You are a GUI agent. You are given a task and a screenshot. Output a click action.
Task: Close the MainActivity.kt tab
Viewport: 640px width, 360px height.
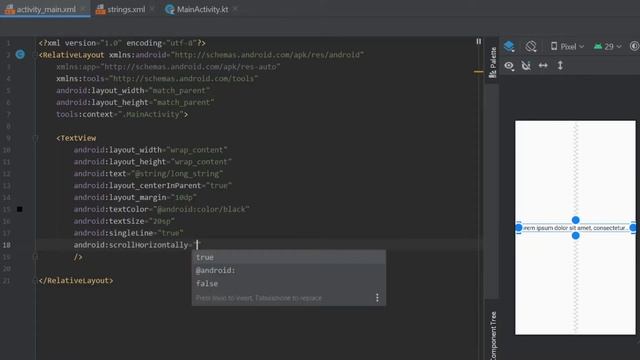pyautogui.click(x=235, y=9)
